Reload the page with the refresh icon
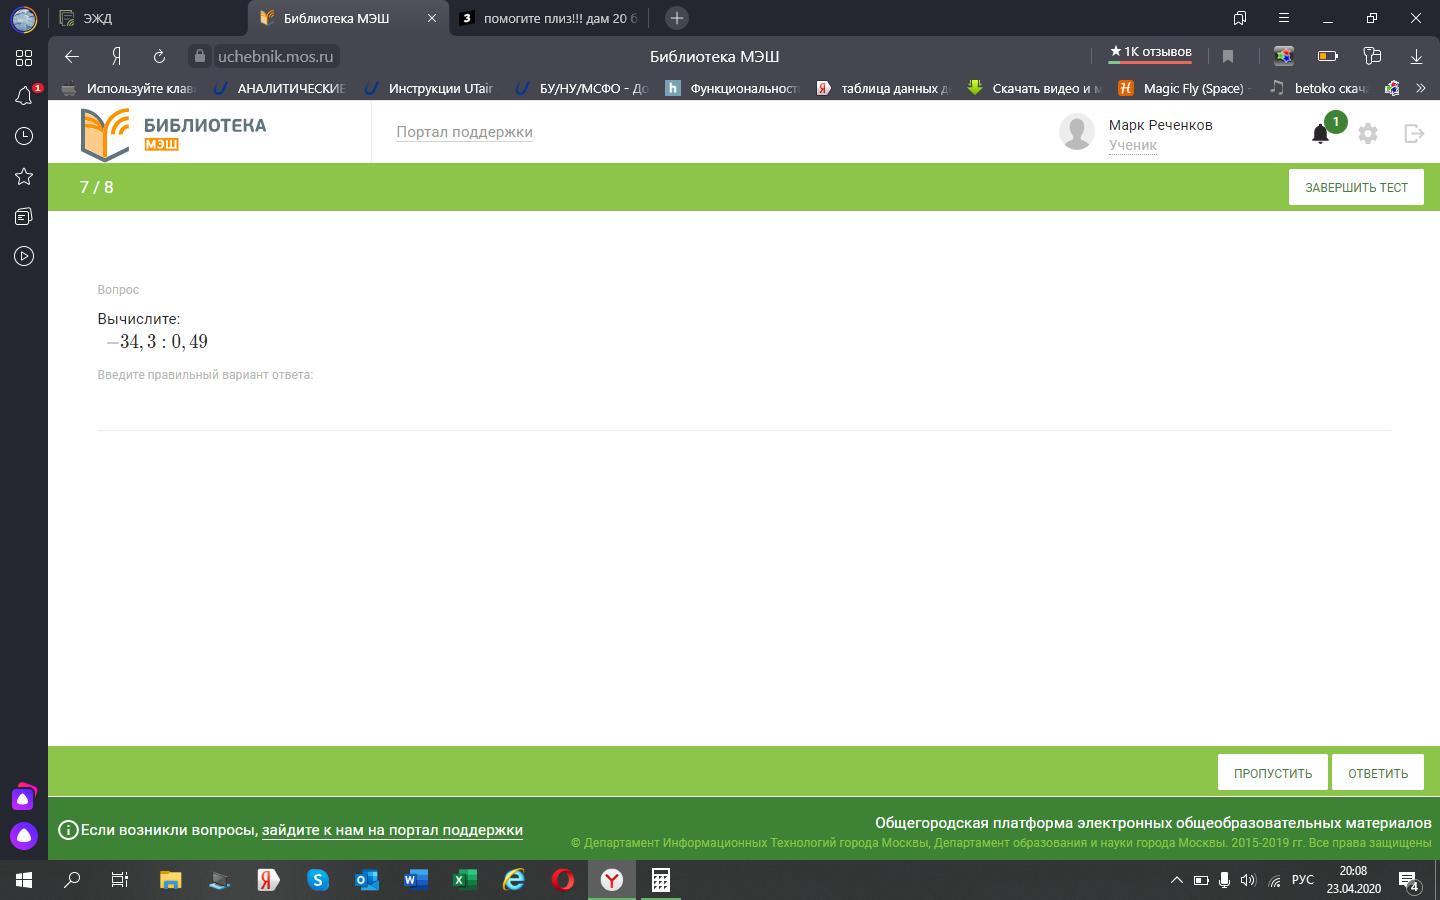This screenshot has height=900, width=1440. 159,57
